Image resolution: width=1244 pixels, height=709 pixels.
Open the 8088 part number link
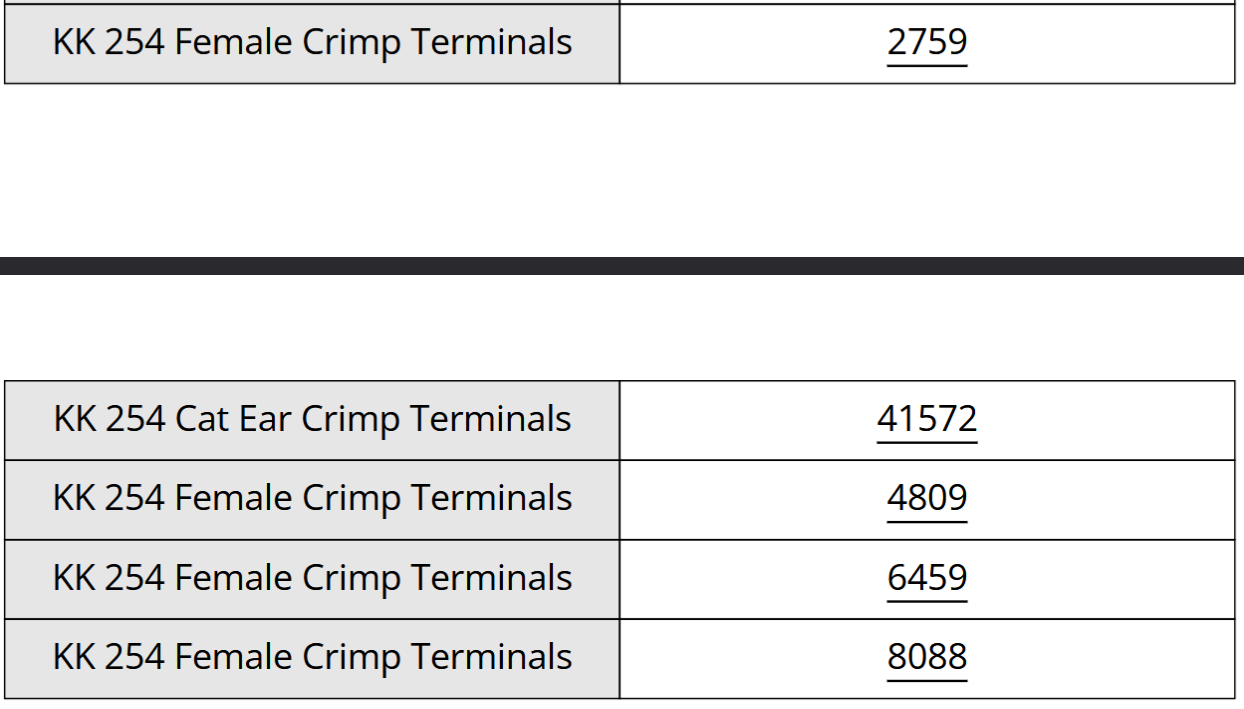coord(927,657)
